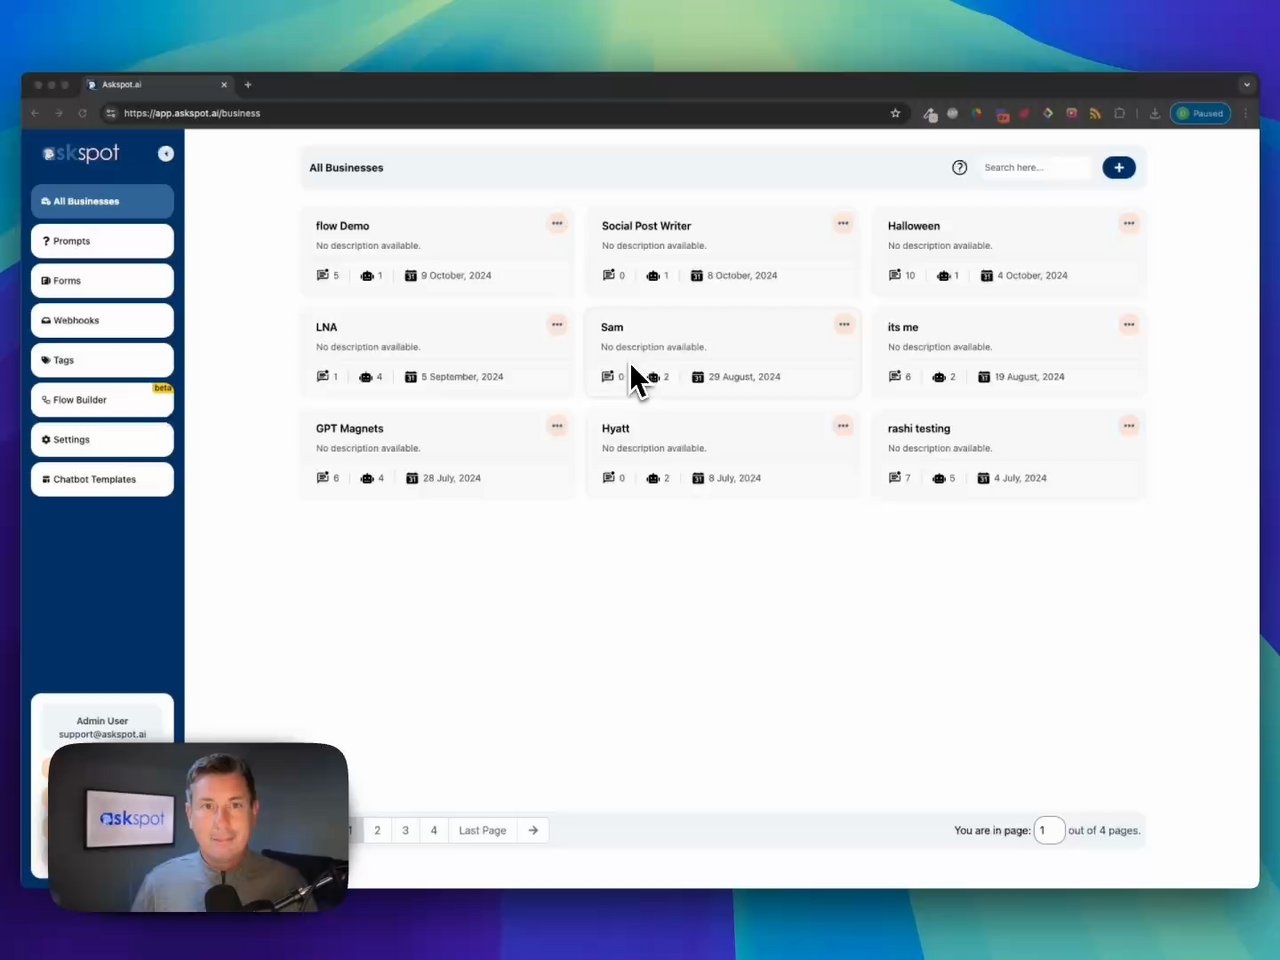Click the Askspot.ai browser tab
This screenshot has height=960, width=1280.
tap(157, 85)
